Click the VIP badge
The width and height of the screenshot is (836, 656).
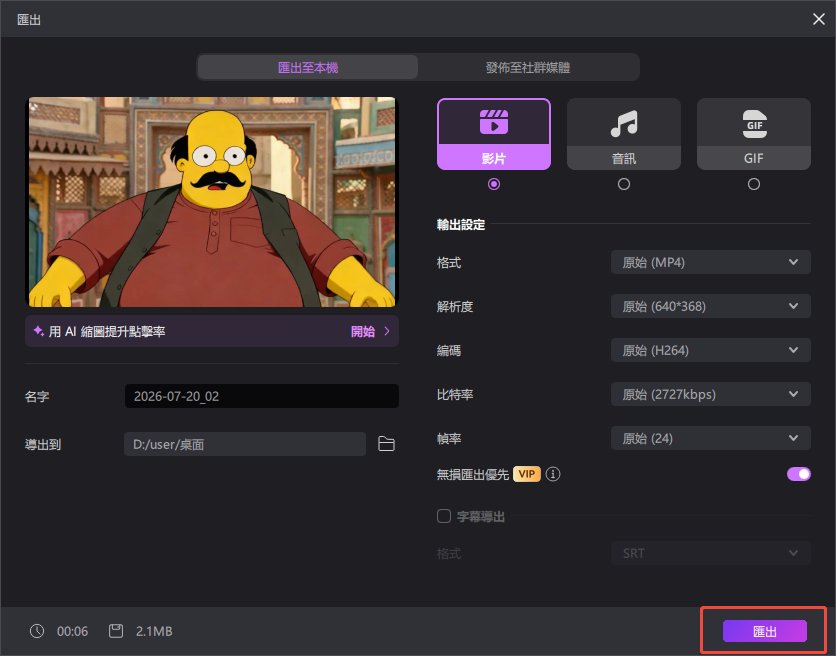tap(527, 474)
